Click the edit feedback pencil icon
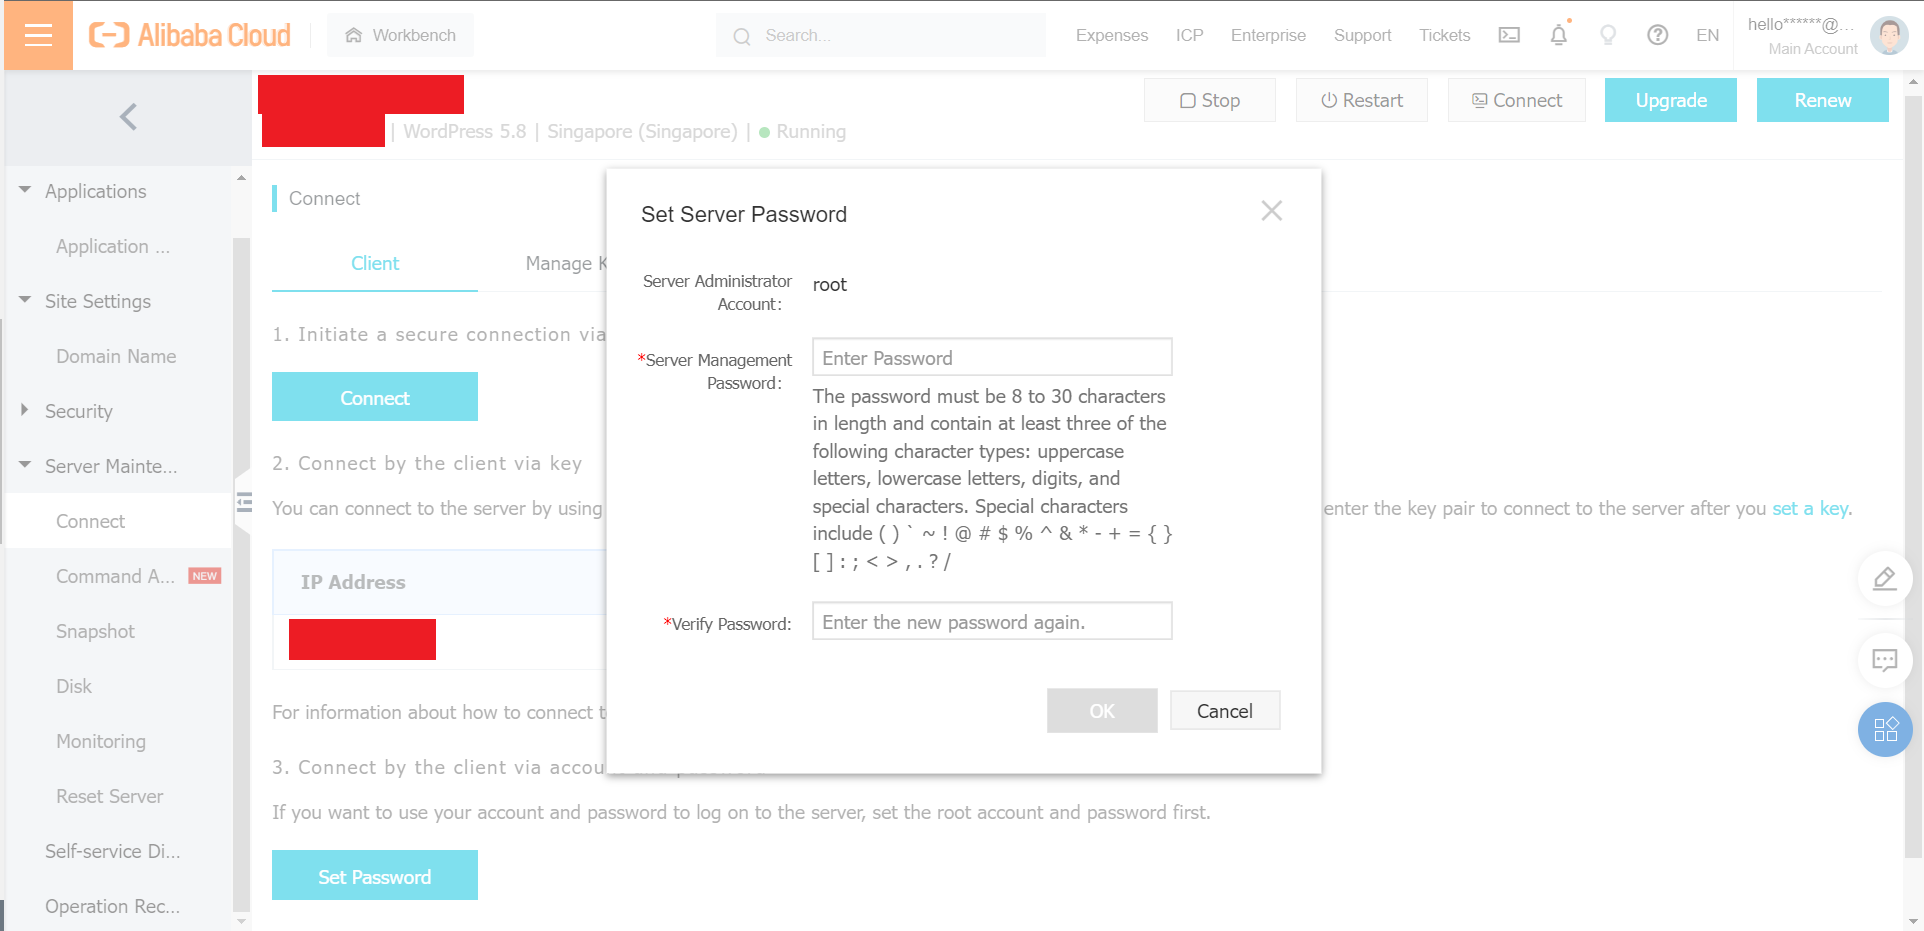 click(1885, 578)
